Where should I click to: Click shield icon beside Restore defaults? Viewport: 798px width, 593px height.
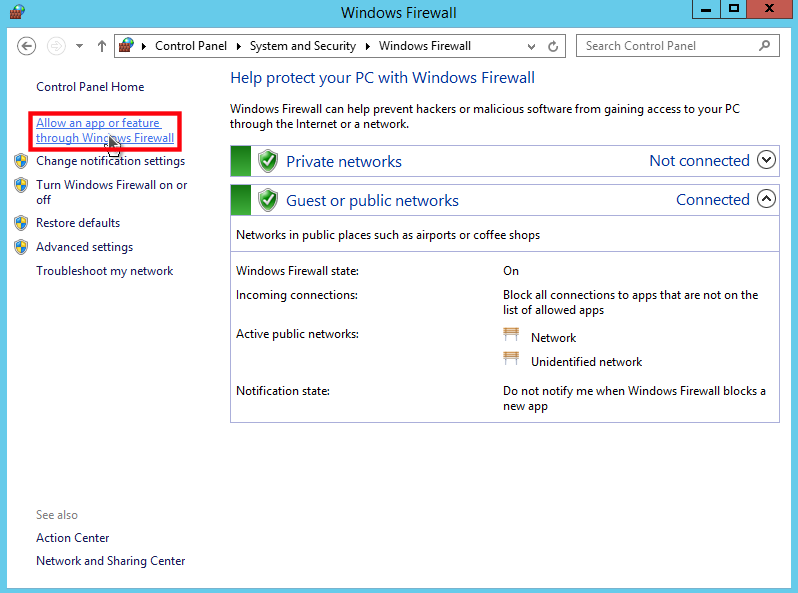pos(20,223)
